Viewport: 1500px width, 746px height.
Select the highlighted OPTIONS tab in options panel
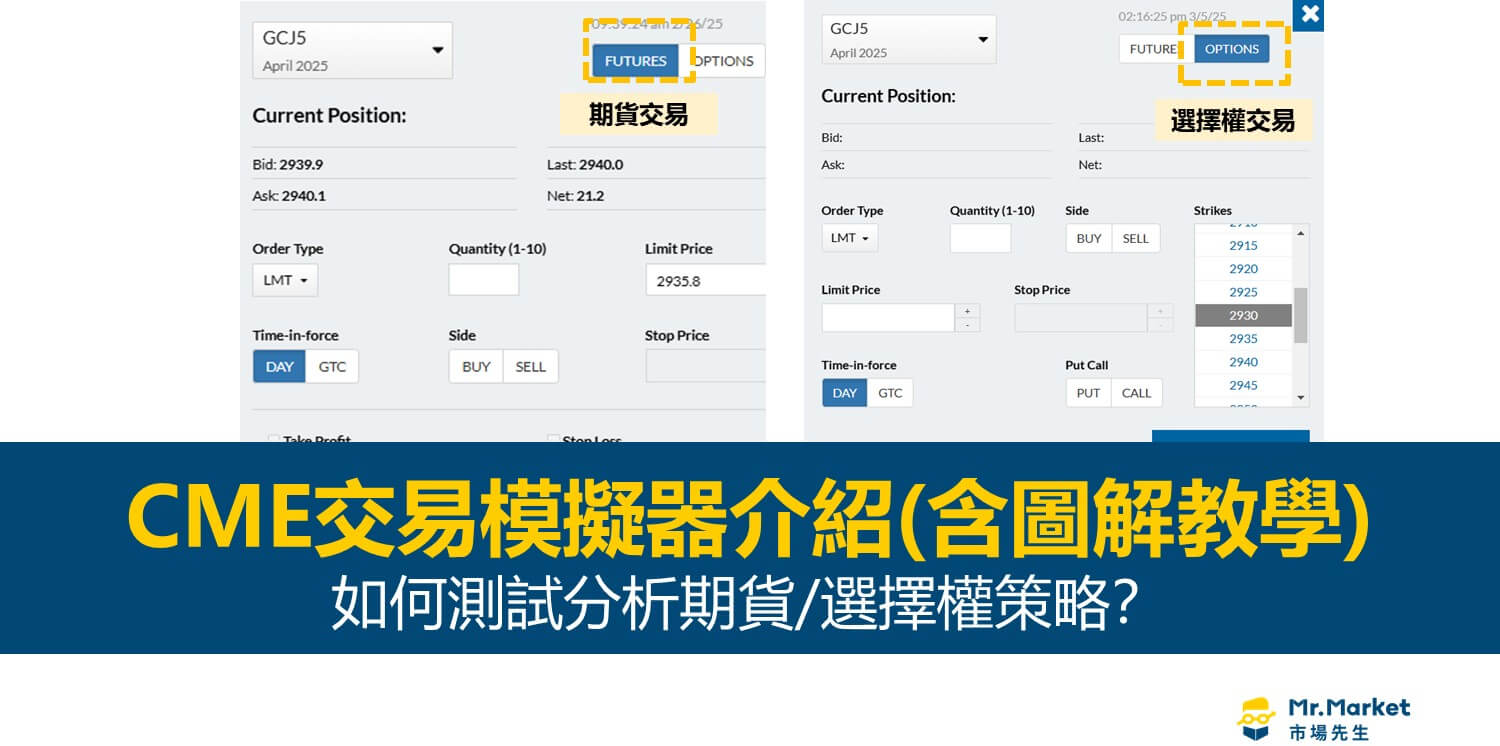pos(1232,49)
